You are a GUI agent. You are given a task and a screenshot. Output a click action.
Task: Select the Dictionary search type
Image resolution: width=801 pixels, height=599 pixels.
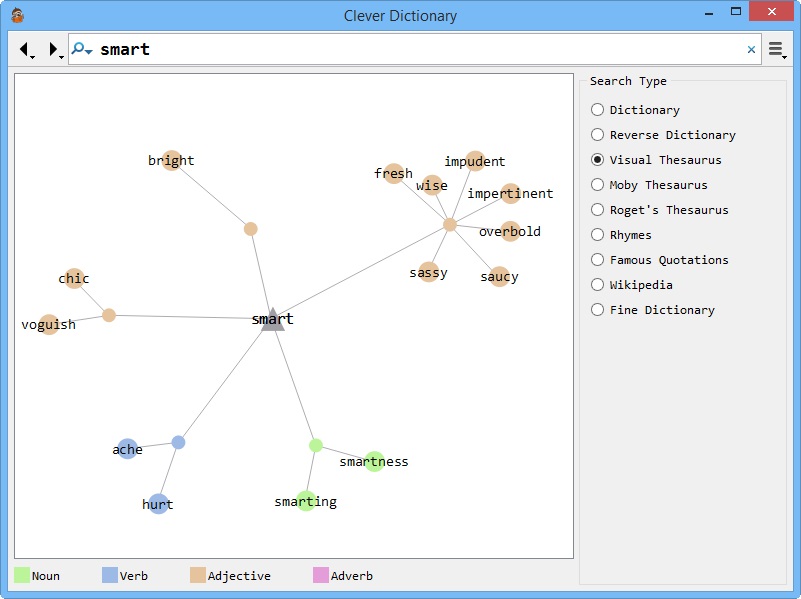coord(598,110)
